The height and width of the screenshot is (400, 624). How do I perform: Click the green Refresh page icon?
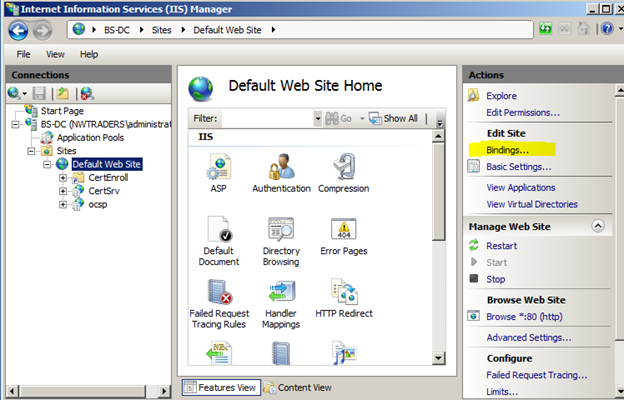tap(546, 29)
